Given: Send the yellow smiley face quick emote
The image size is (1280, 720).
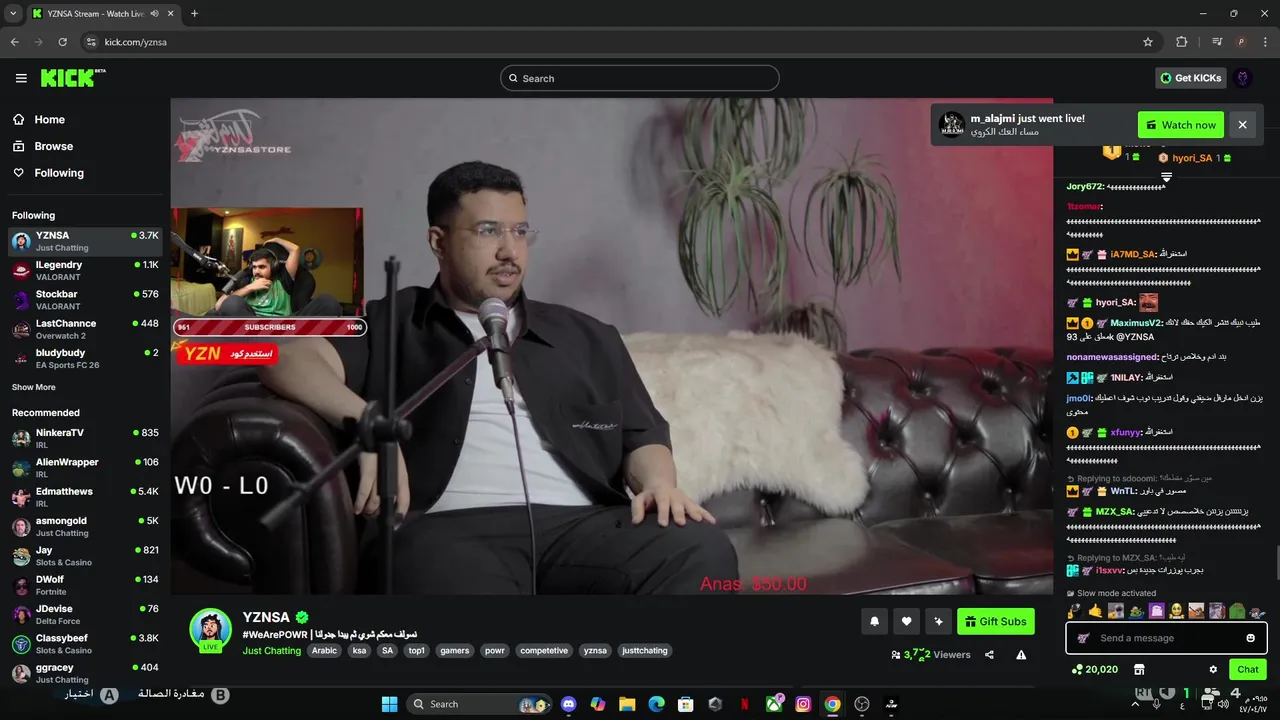Looking at the screenshot, I should coord(1177,610).
